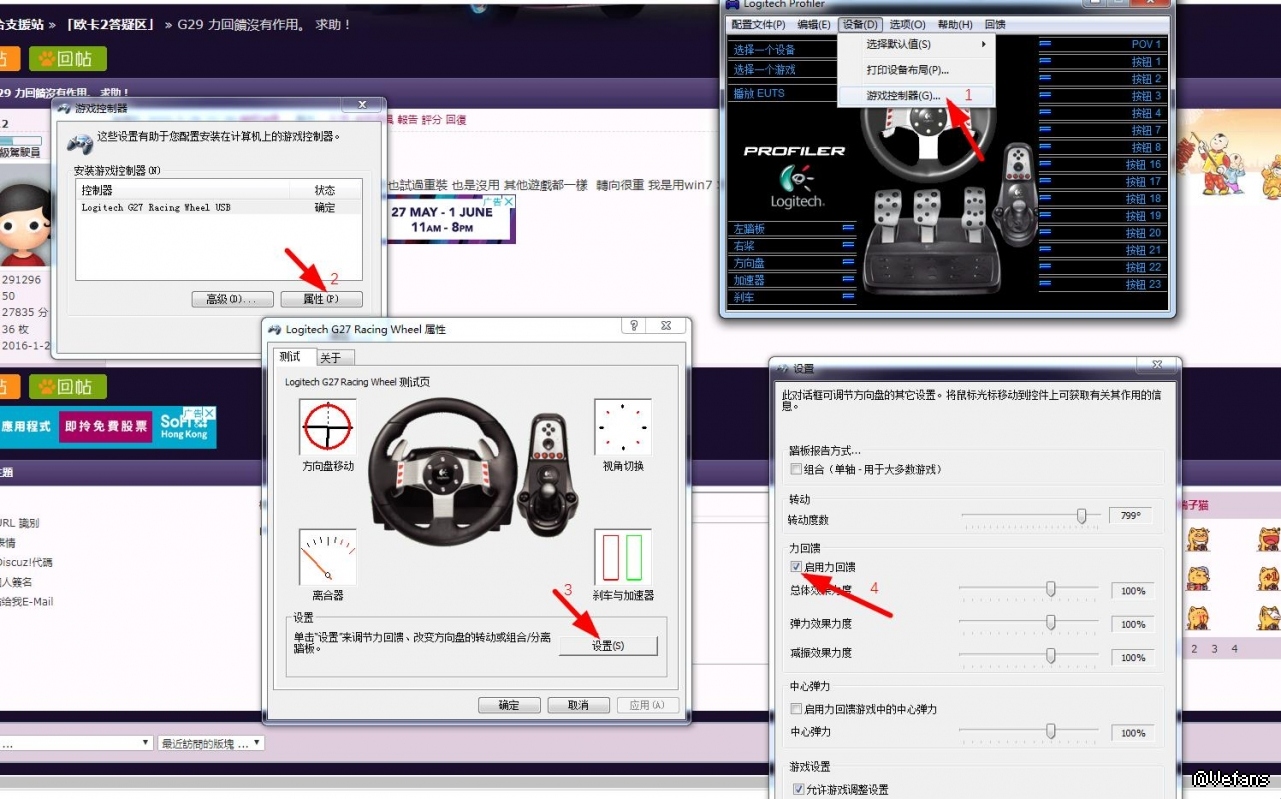Open the 「欧卡2答疑区」 breadcrumb link
This screenshot has width=1281, height=799.
coord(109,24)
